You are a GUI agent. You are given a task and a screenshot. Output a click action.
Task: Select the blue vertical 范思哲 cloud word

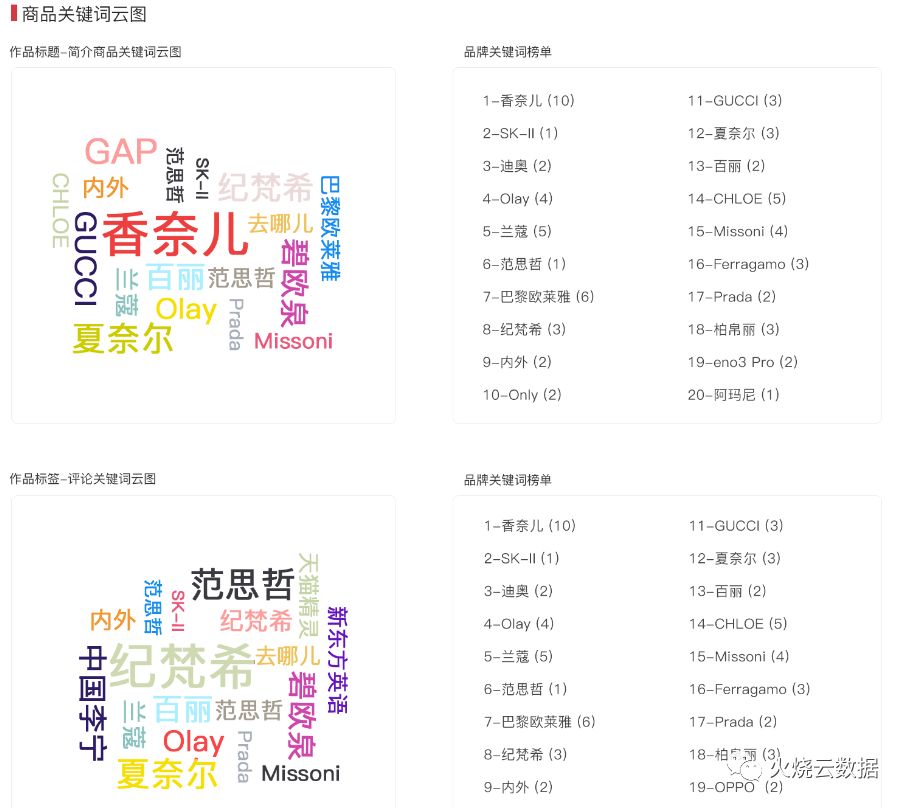(x=153, y=606)
